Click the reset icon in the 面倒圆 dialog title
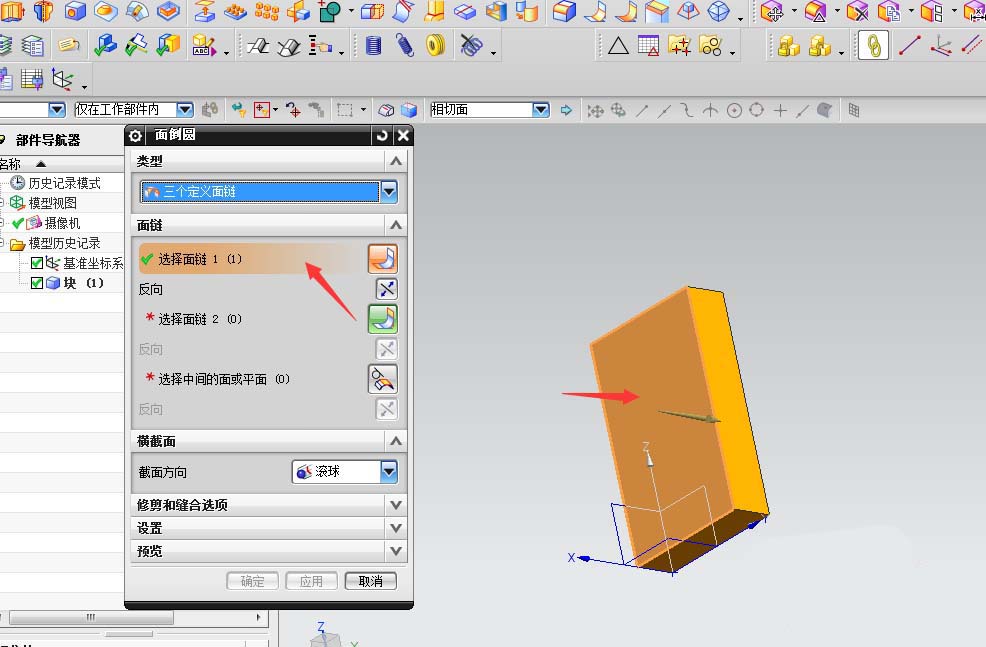Viewport: 986px width, 647px height. pyautogui.click(x=382, y=135)
